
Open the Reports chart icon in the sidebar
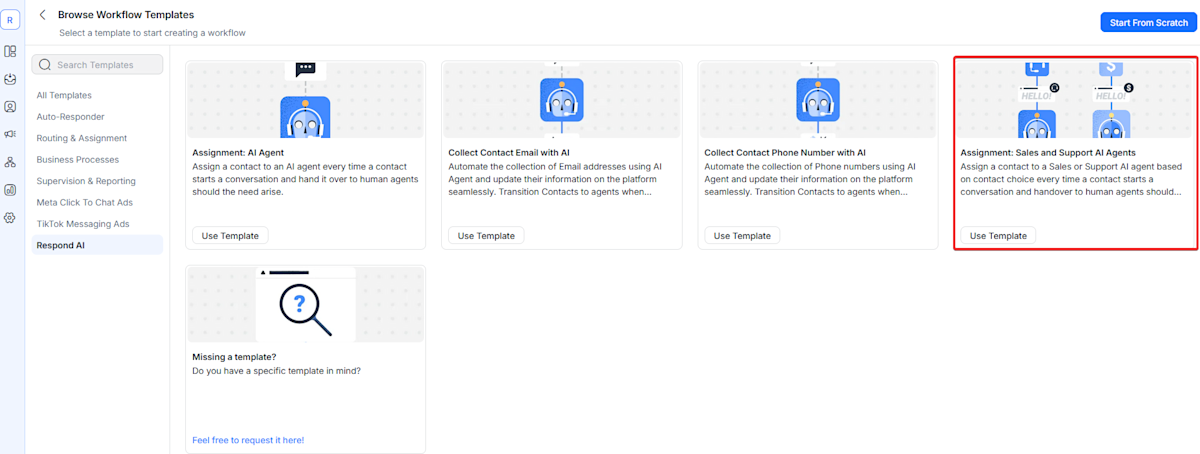11,189
